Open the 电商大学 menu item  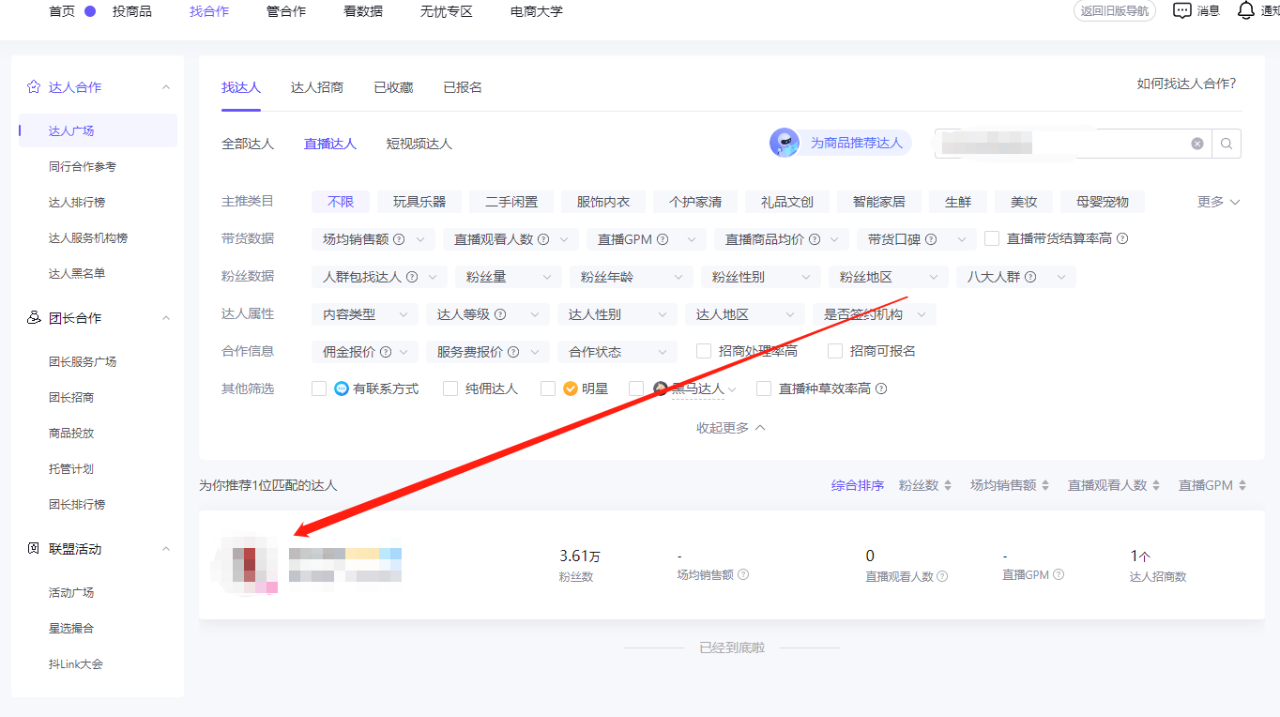tap(536, 11)
